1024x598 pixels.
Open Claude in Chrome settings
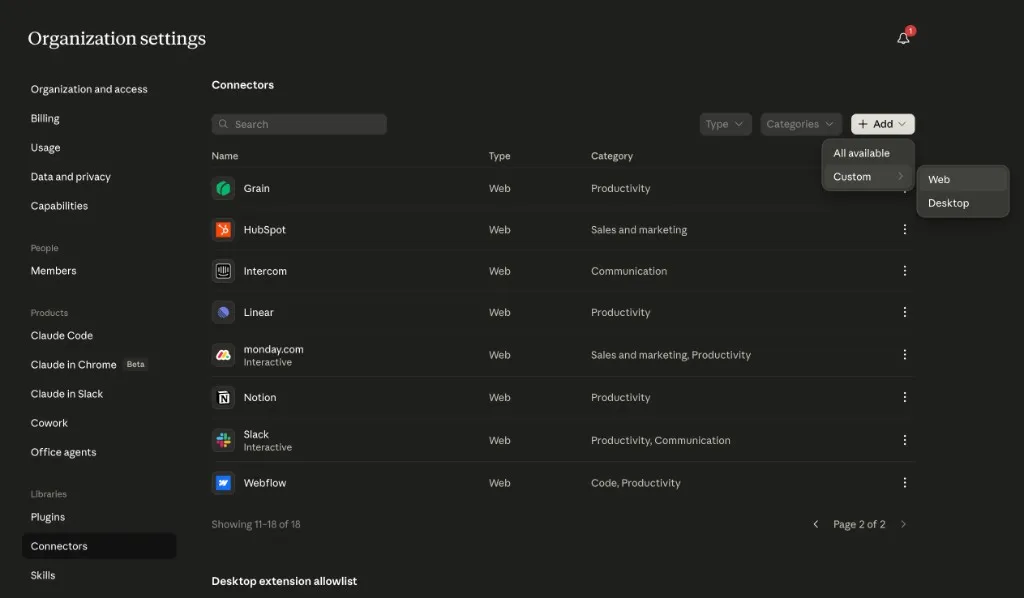[73, 365]
